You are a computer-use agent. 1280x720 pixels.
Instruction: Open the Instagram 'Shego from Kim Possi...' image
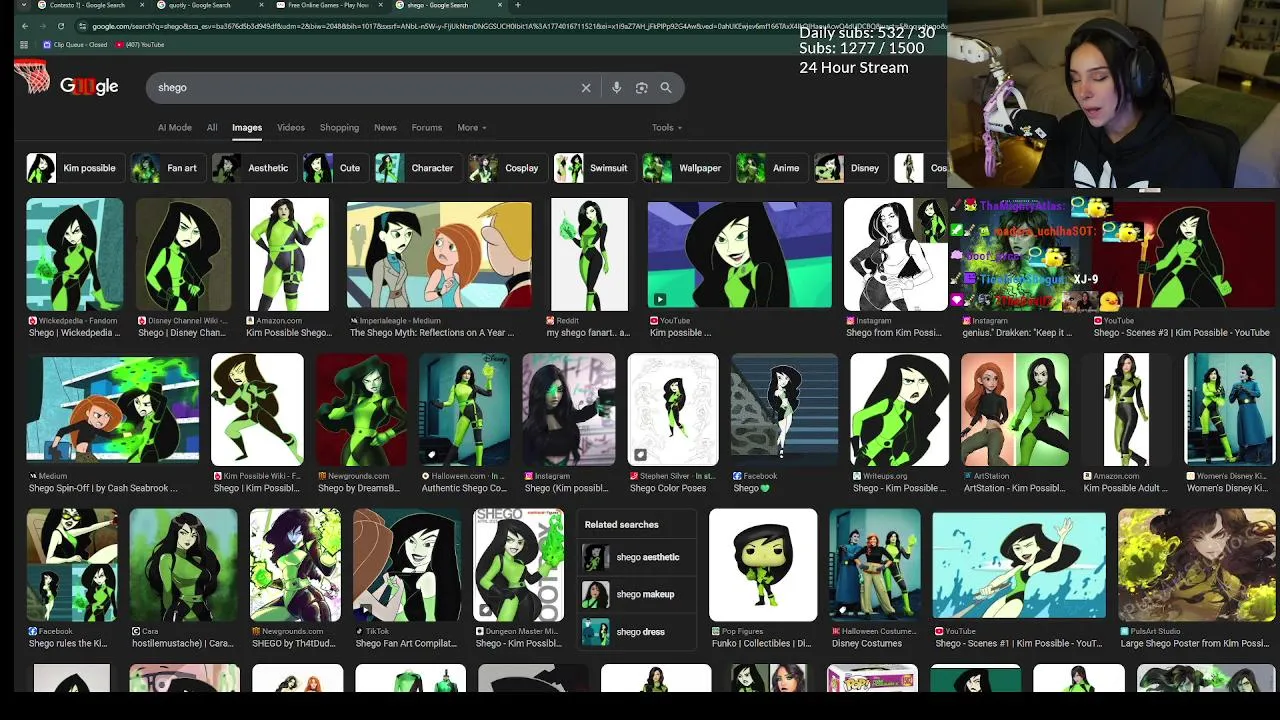point(895,255)
